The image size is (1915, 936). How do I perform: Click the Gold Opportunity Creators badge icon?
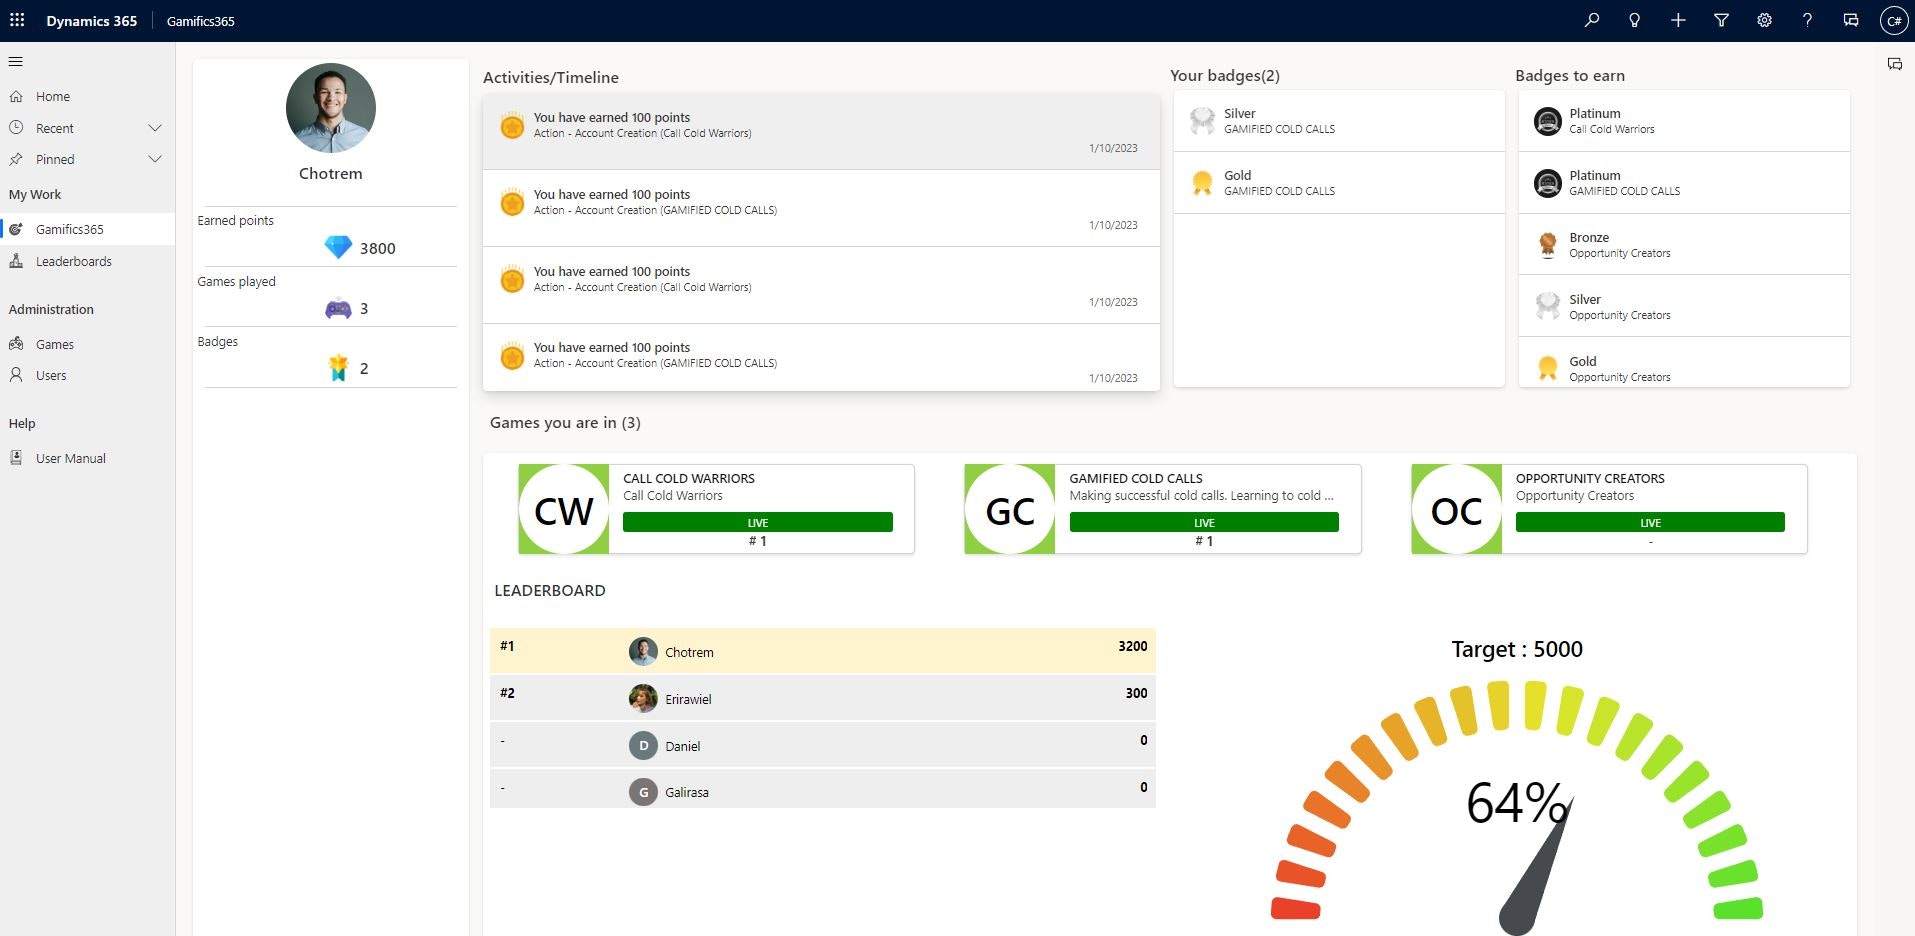(1547, 368)
